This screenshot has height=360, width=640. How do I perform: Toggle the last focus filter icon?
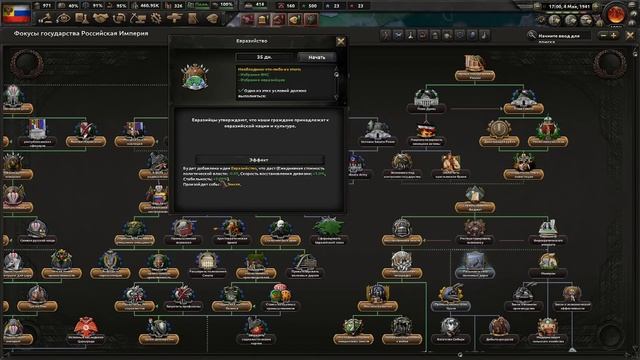(x=484, y=36)
